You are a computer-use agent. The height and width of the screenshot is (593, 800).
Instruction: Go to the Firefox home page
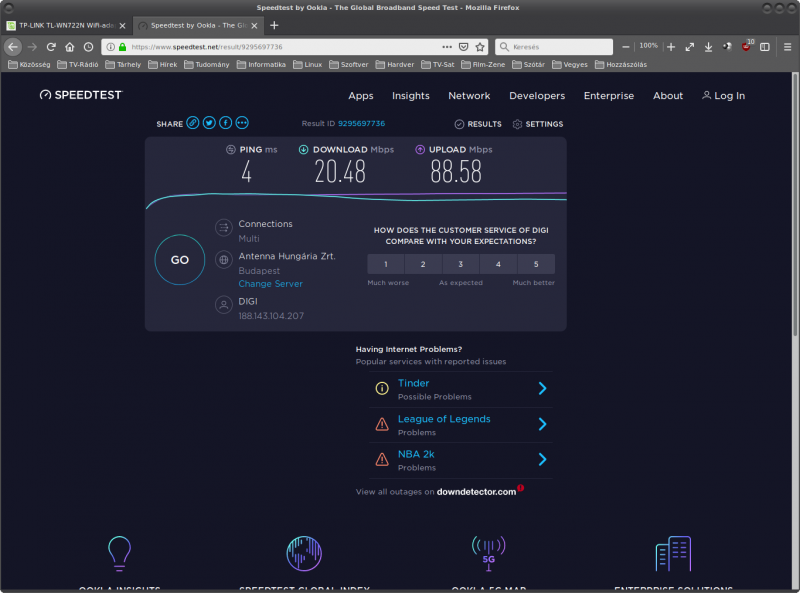point(70,47)
